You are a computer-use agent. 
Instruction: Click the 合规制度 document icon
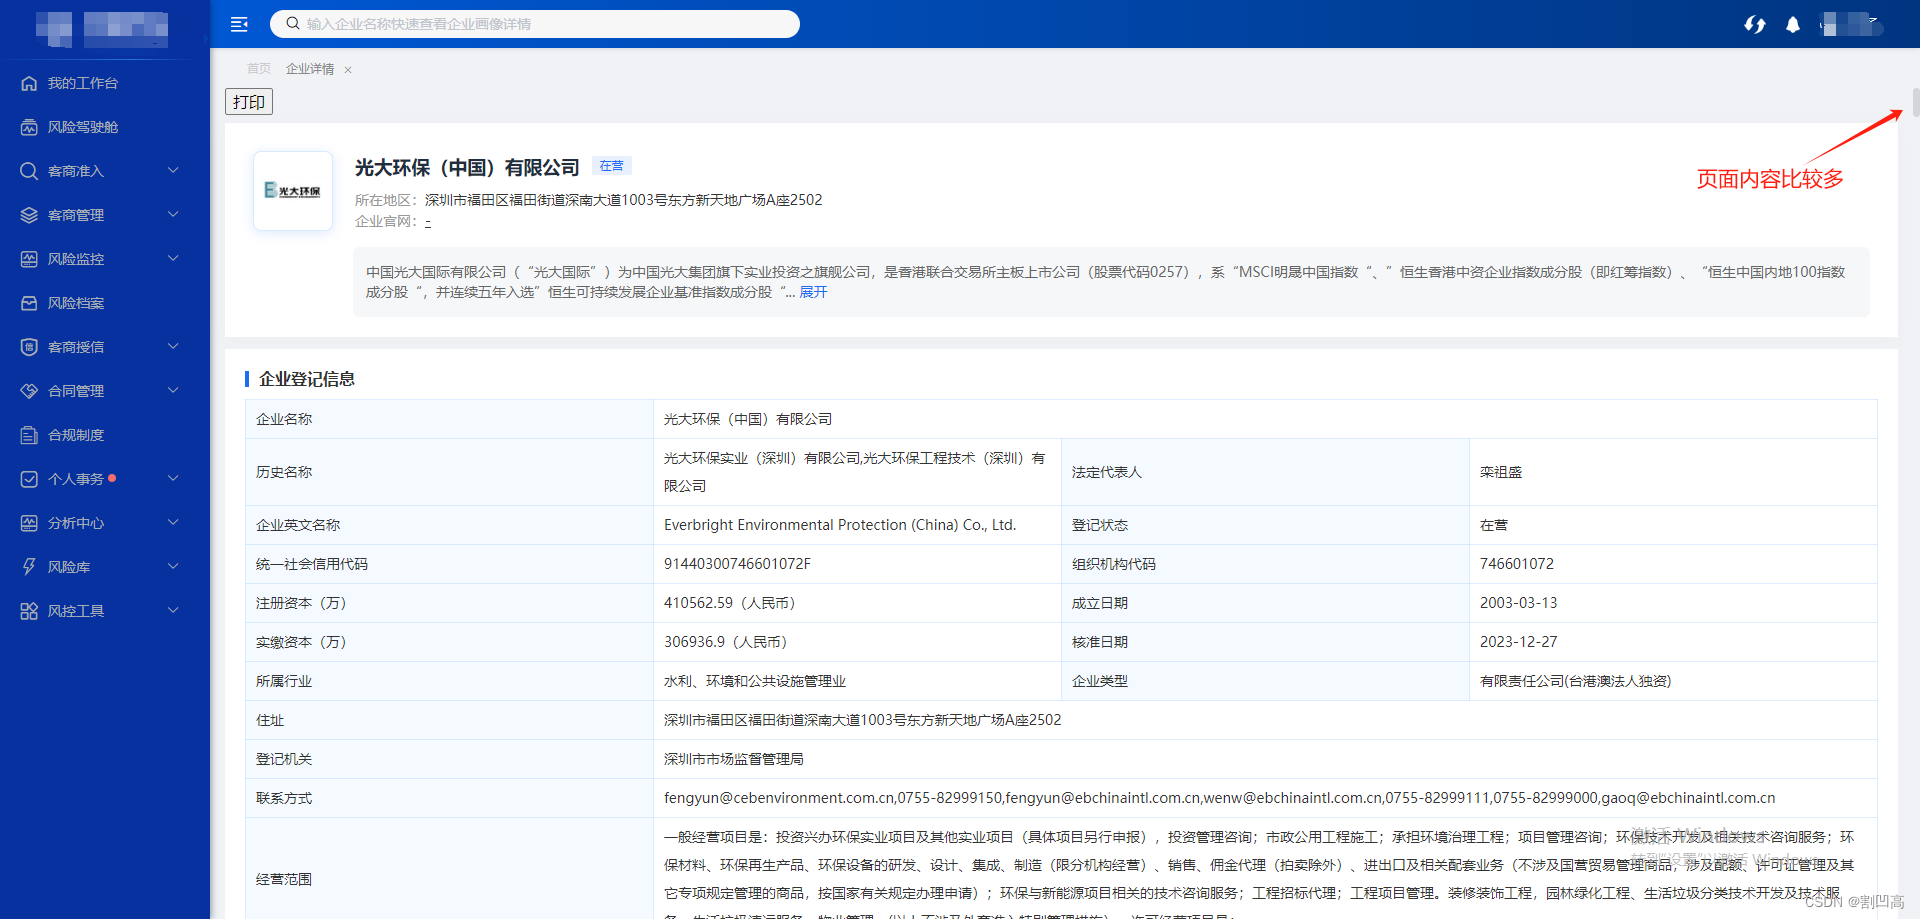tap(29, 435)
